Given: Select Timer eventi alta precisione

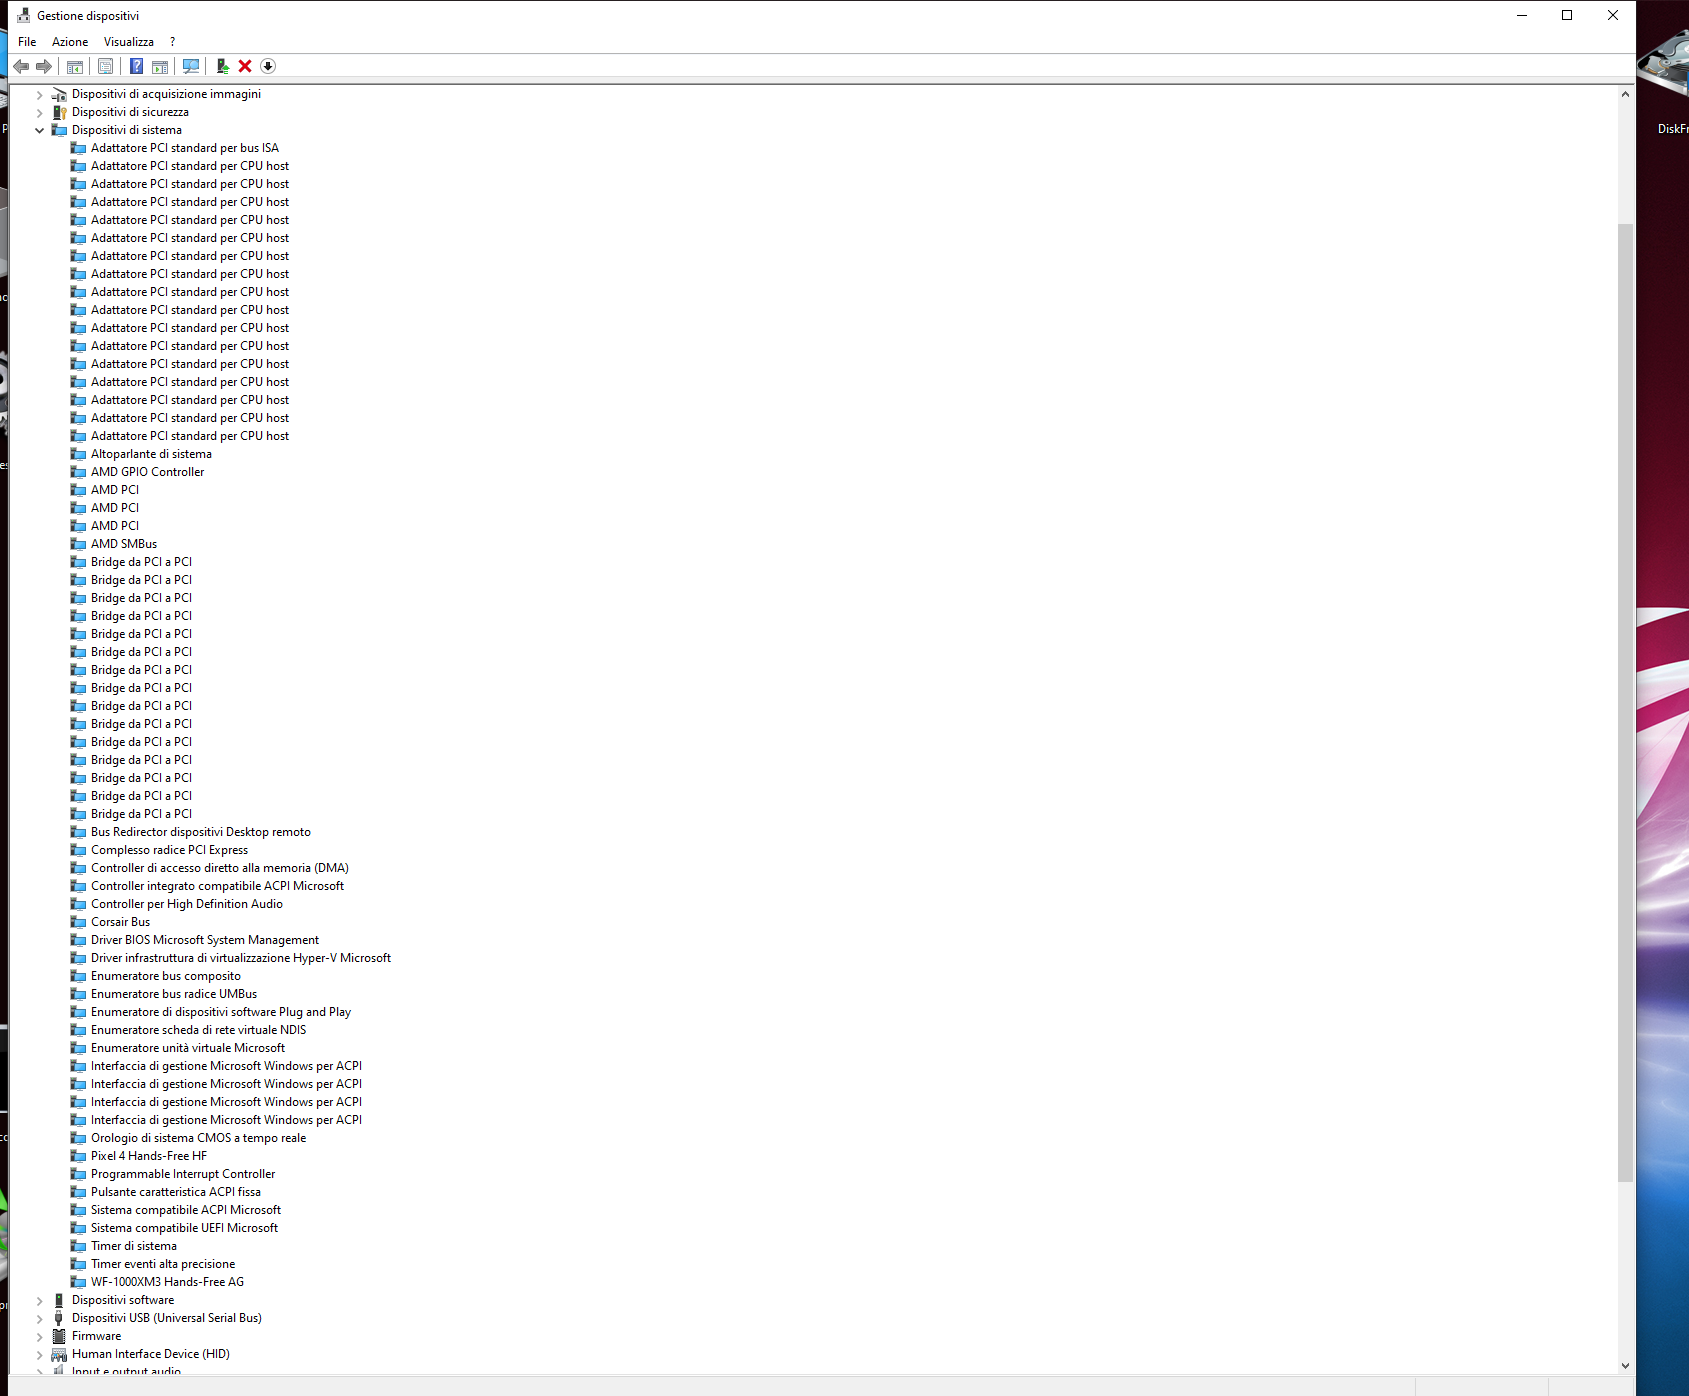Looking at the screenshot, I should 163,1264.
